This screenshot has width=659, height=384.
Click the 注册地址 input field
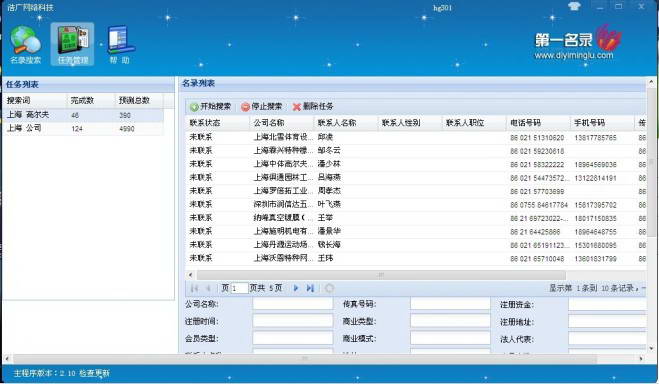[x=607, y=321]
